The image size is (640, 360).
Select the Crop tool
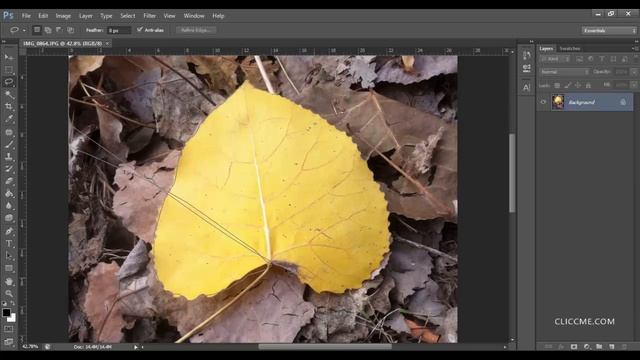[9, 107]
